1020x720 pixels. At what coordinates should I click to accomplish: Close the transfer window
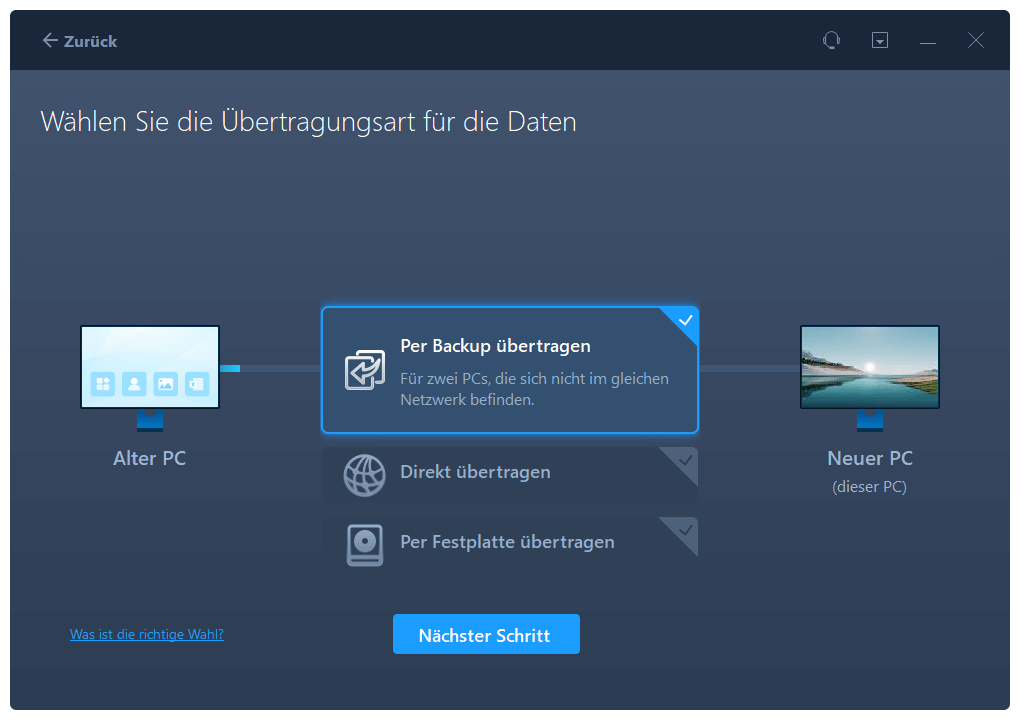pos(975,40)
